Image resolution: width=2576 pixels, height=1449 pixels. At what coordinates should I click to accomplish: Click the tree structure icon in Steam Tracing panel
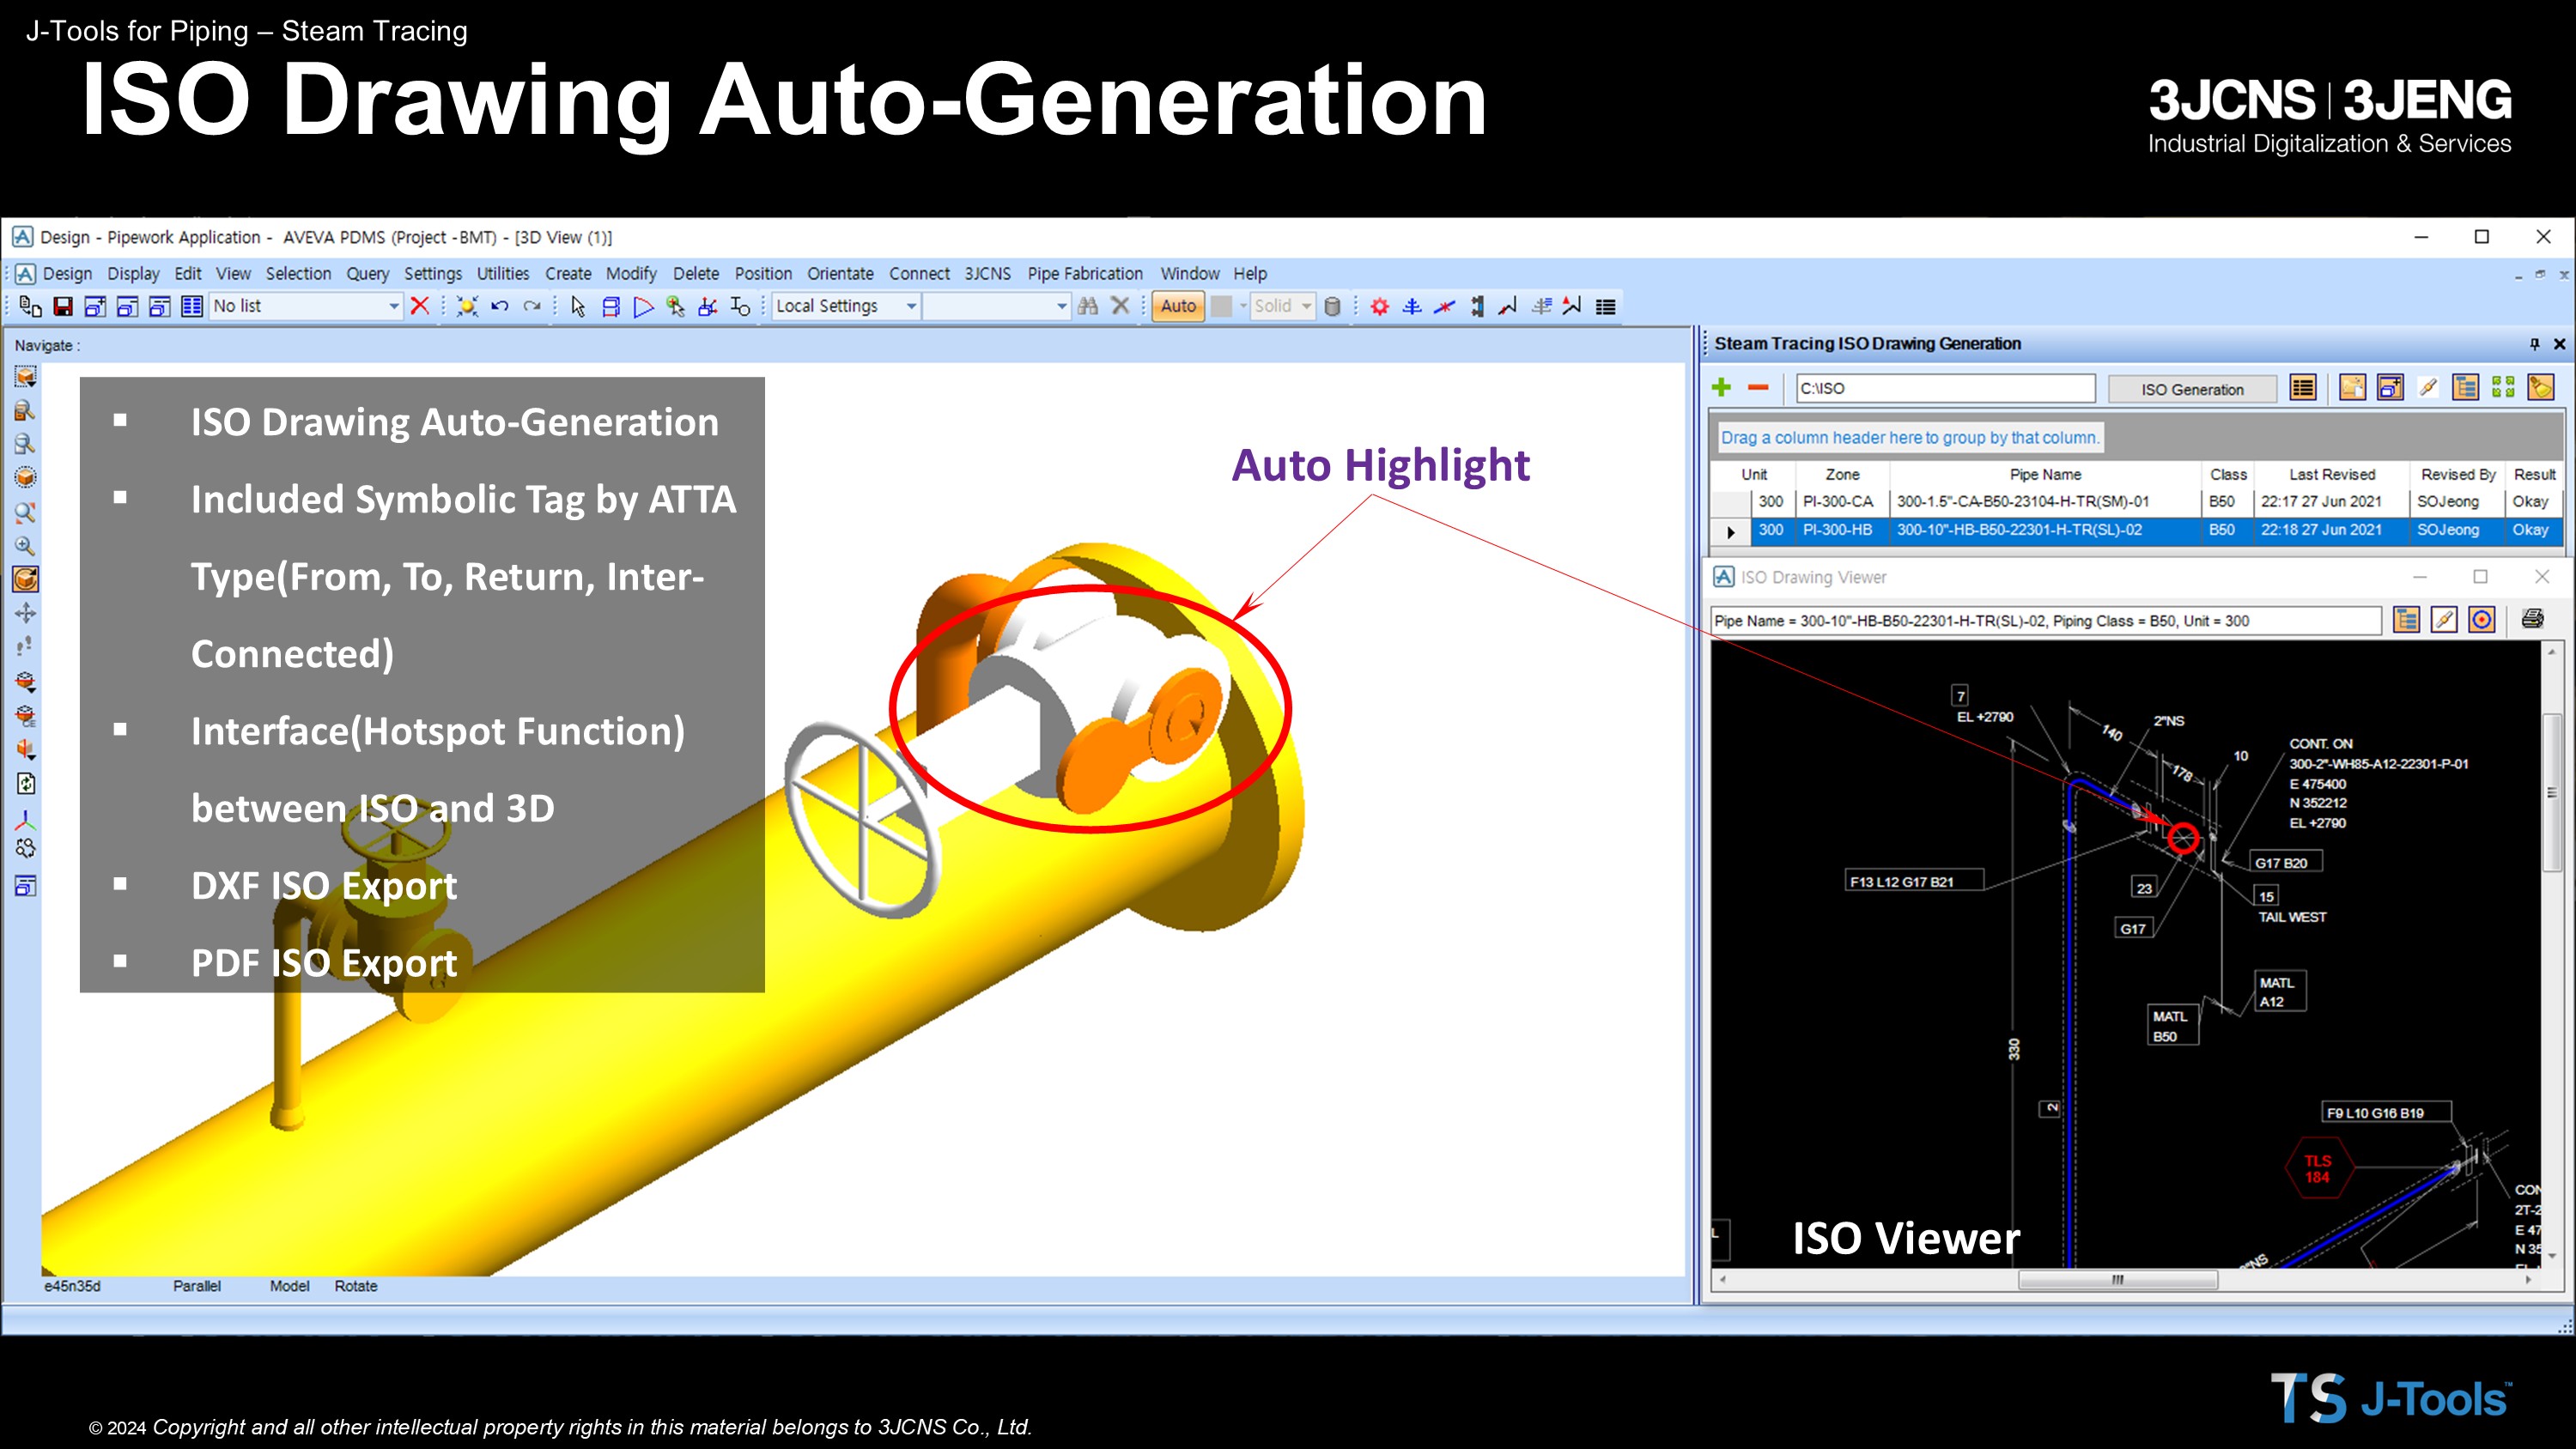tap(2466, 388)
